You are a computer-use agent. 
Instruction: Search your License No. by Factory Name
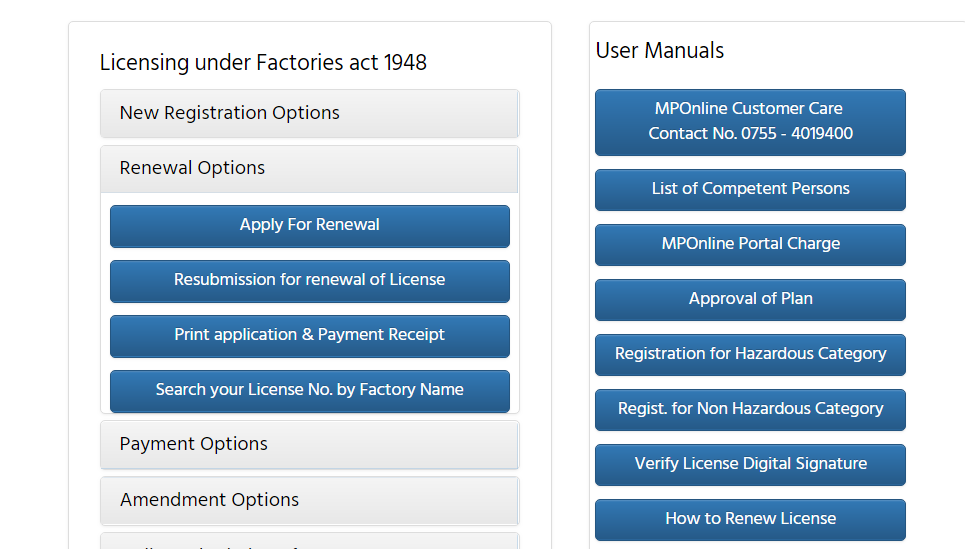309,390
